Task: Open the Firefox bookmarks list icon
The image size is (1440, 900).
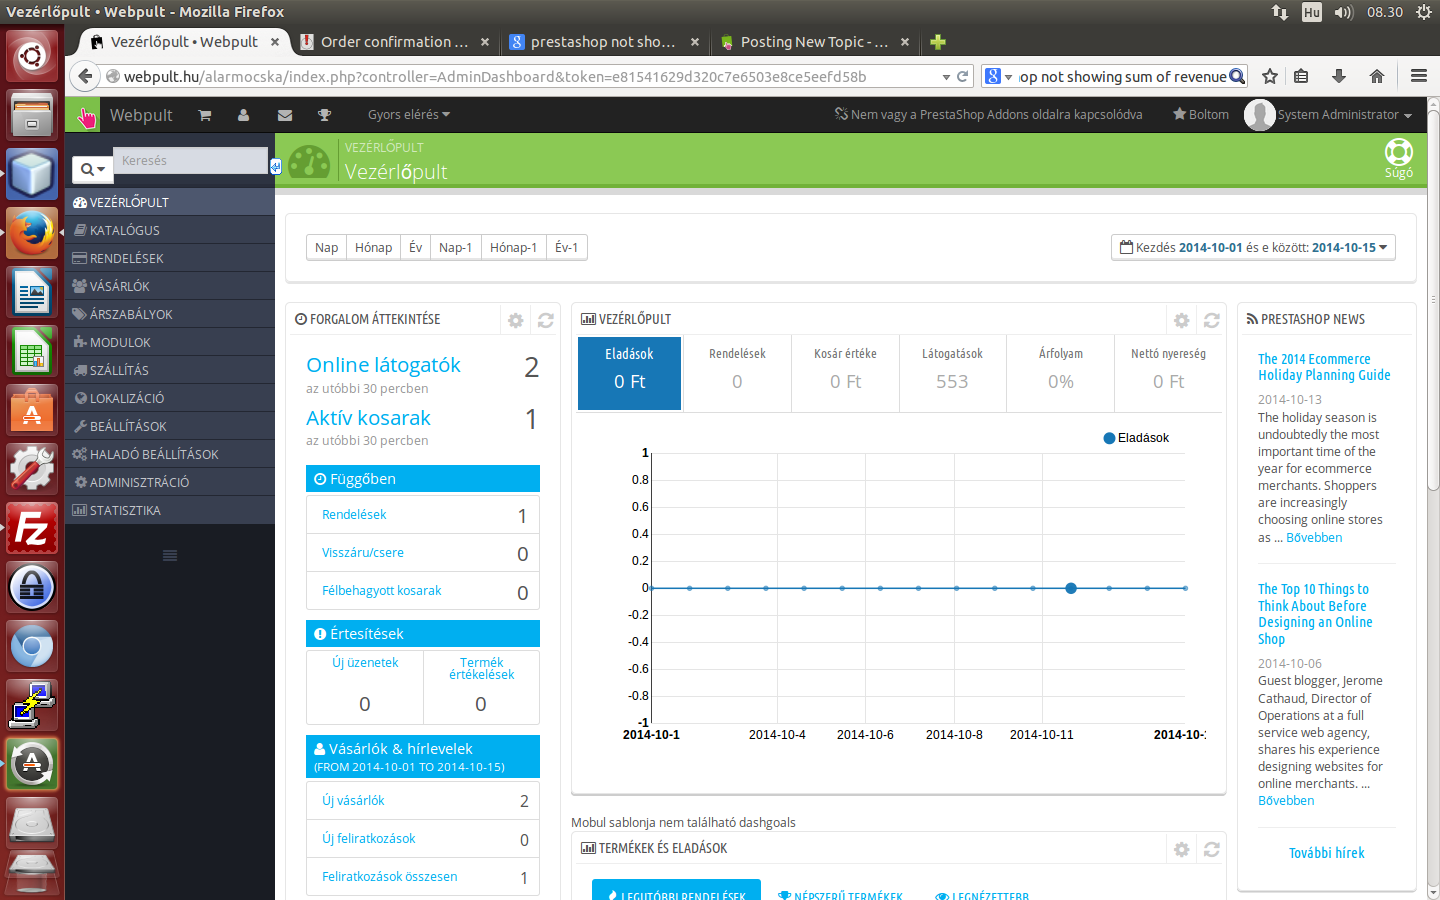Action: (x=1301, y=76)
